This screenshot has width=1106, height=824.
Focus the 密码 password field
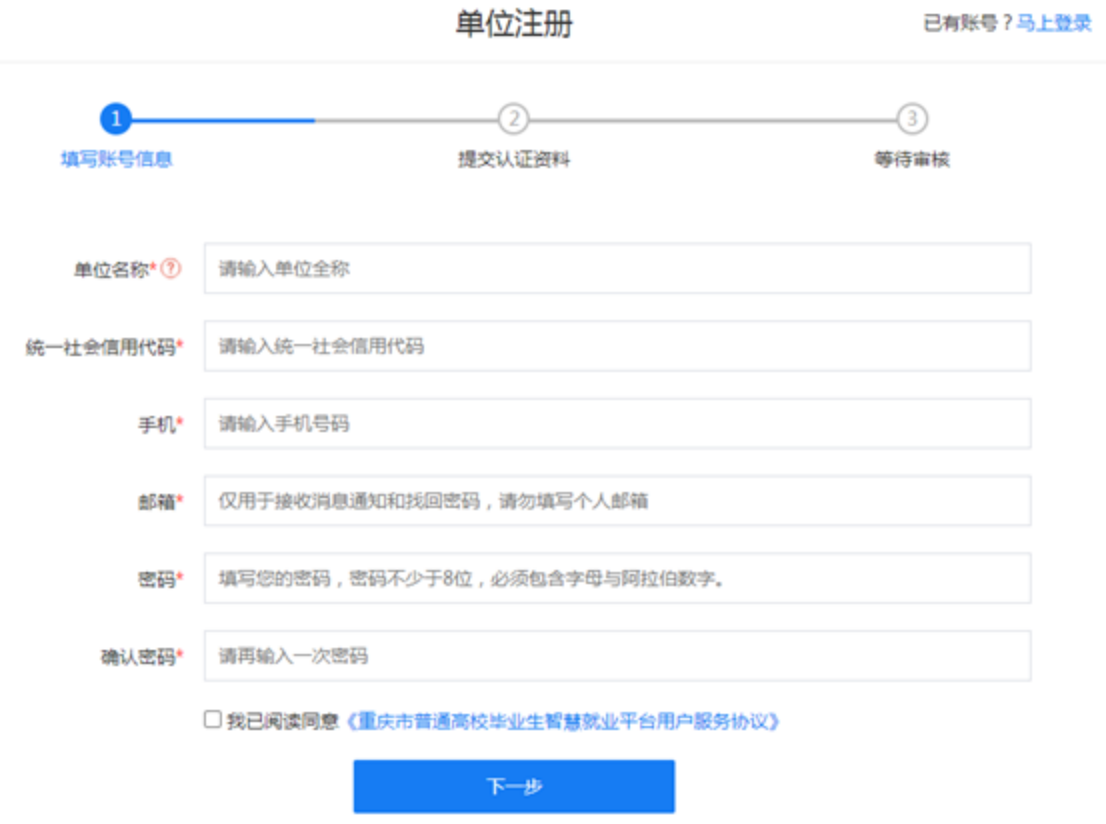coord(617,578)
